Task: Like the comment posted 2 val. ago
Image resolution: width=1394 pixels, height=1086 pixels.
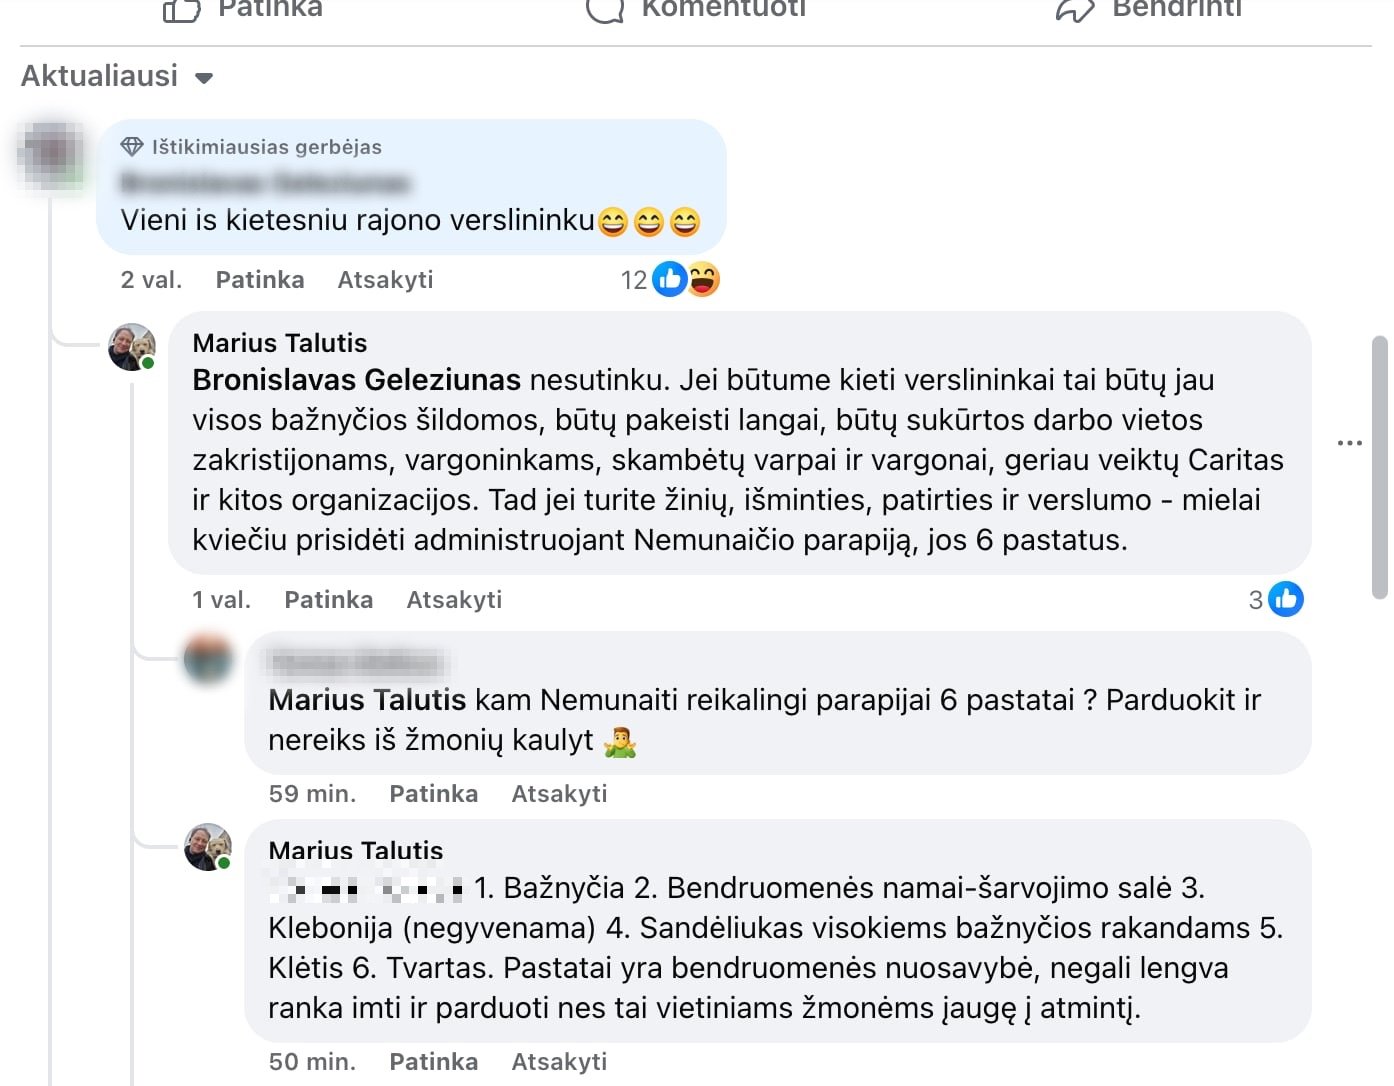Action: pyautogui.click(x=260, y=280)
